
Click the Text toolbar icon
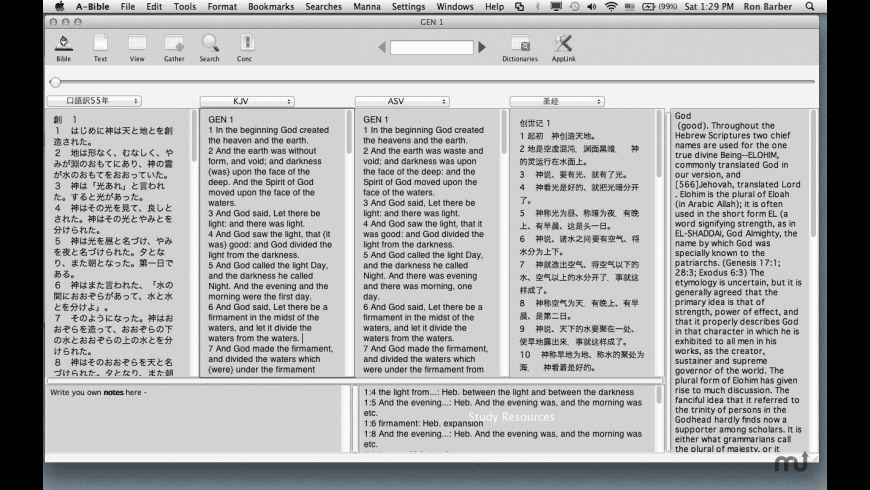[100, 47]
